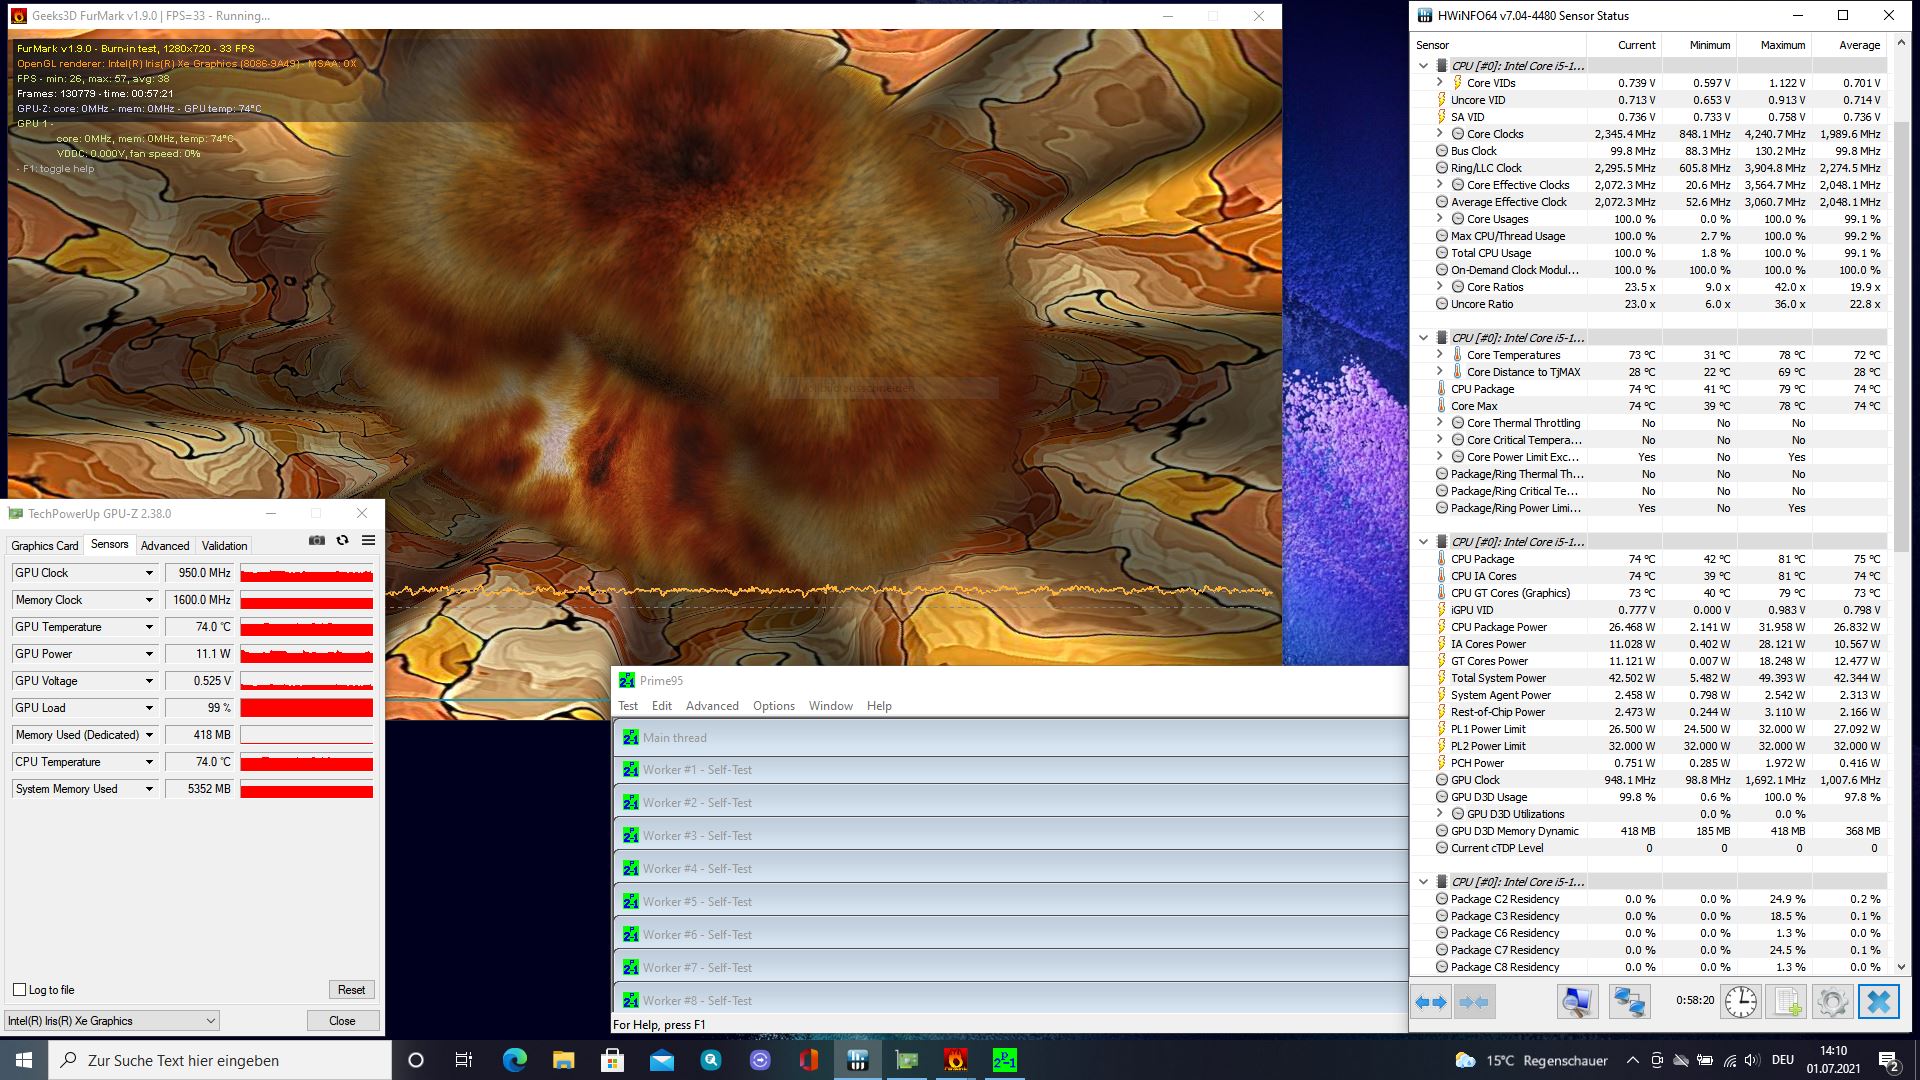Click Close button in GPU-Z
The image size is (1920, 1080).
click(342, 1021)
